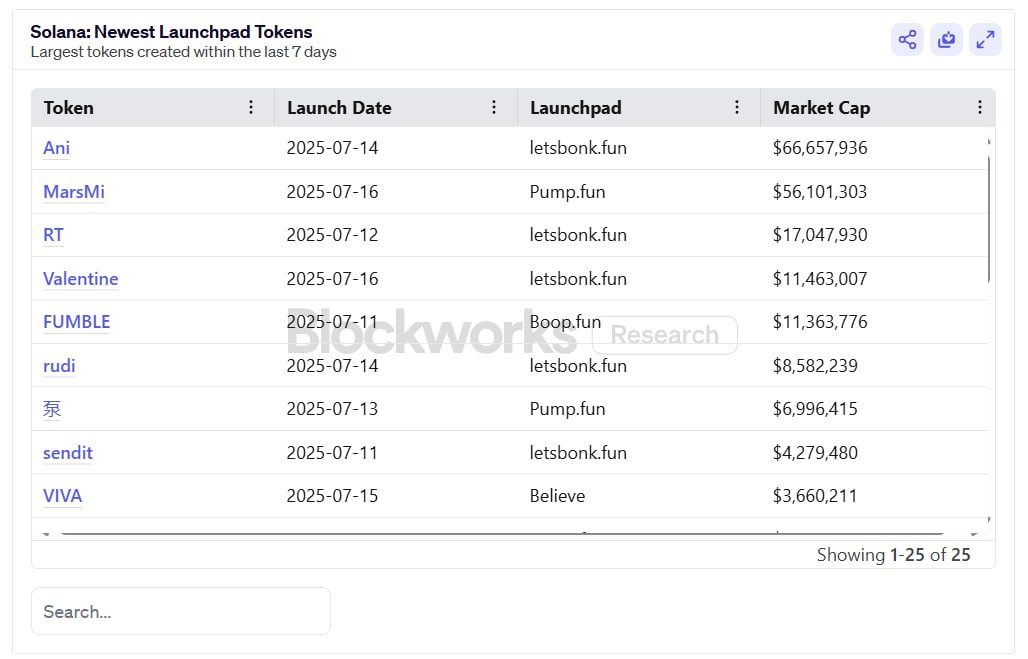Click the Boop.fun launchpad cell
The image size is (1028, 659).
[565, 322]
